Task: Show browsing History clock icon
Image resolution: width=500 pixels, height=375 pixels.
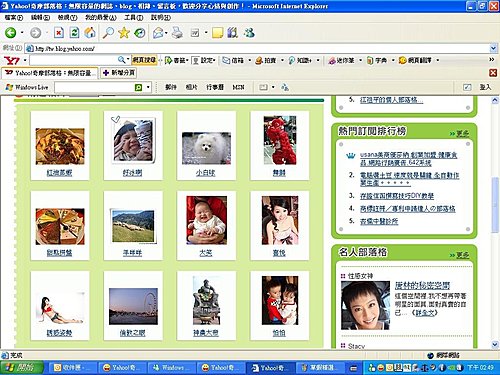Action: 139,33
